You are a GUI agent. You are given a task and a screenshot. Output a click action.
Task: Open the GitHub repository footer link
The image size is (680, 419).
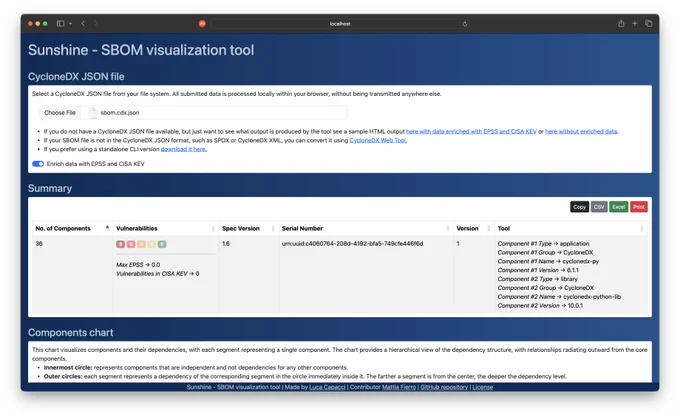pos(444,387)
